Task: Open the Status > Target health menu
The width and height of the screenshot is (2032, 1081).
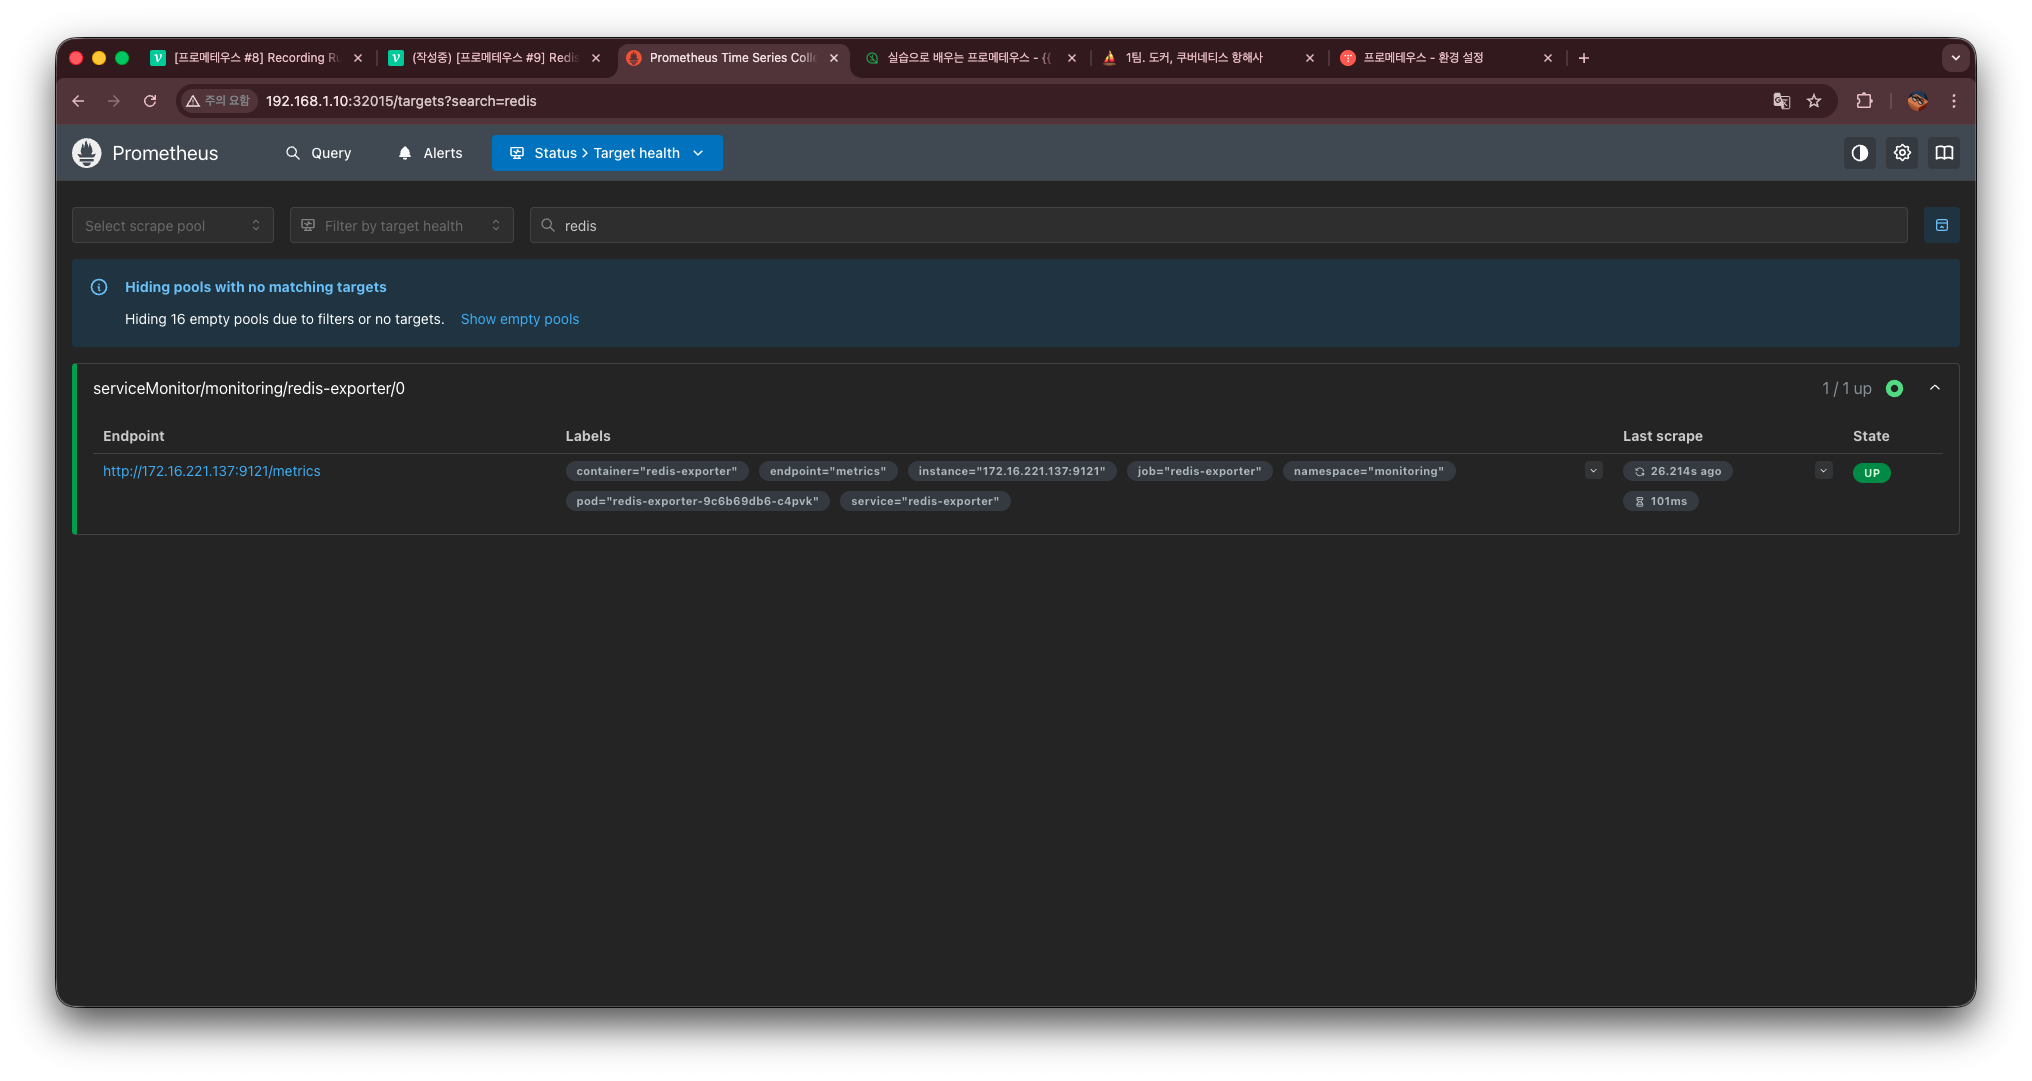Action: point(606,153)
